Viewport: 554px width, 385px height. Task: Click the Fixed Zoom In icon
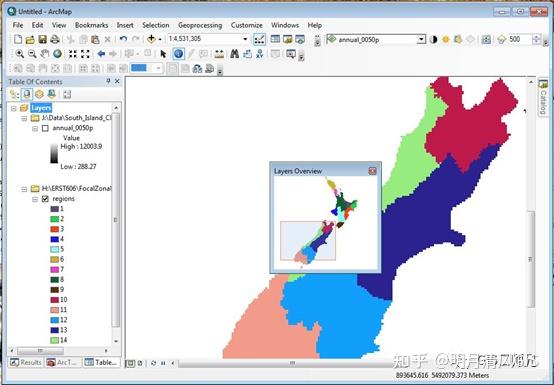coord(73,54)
